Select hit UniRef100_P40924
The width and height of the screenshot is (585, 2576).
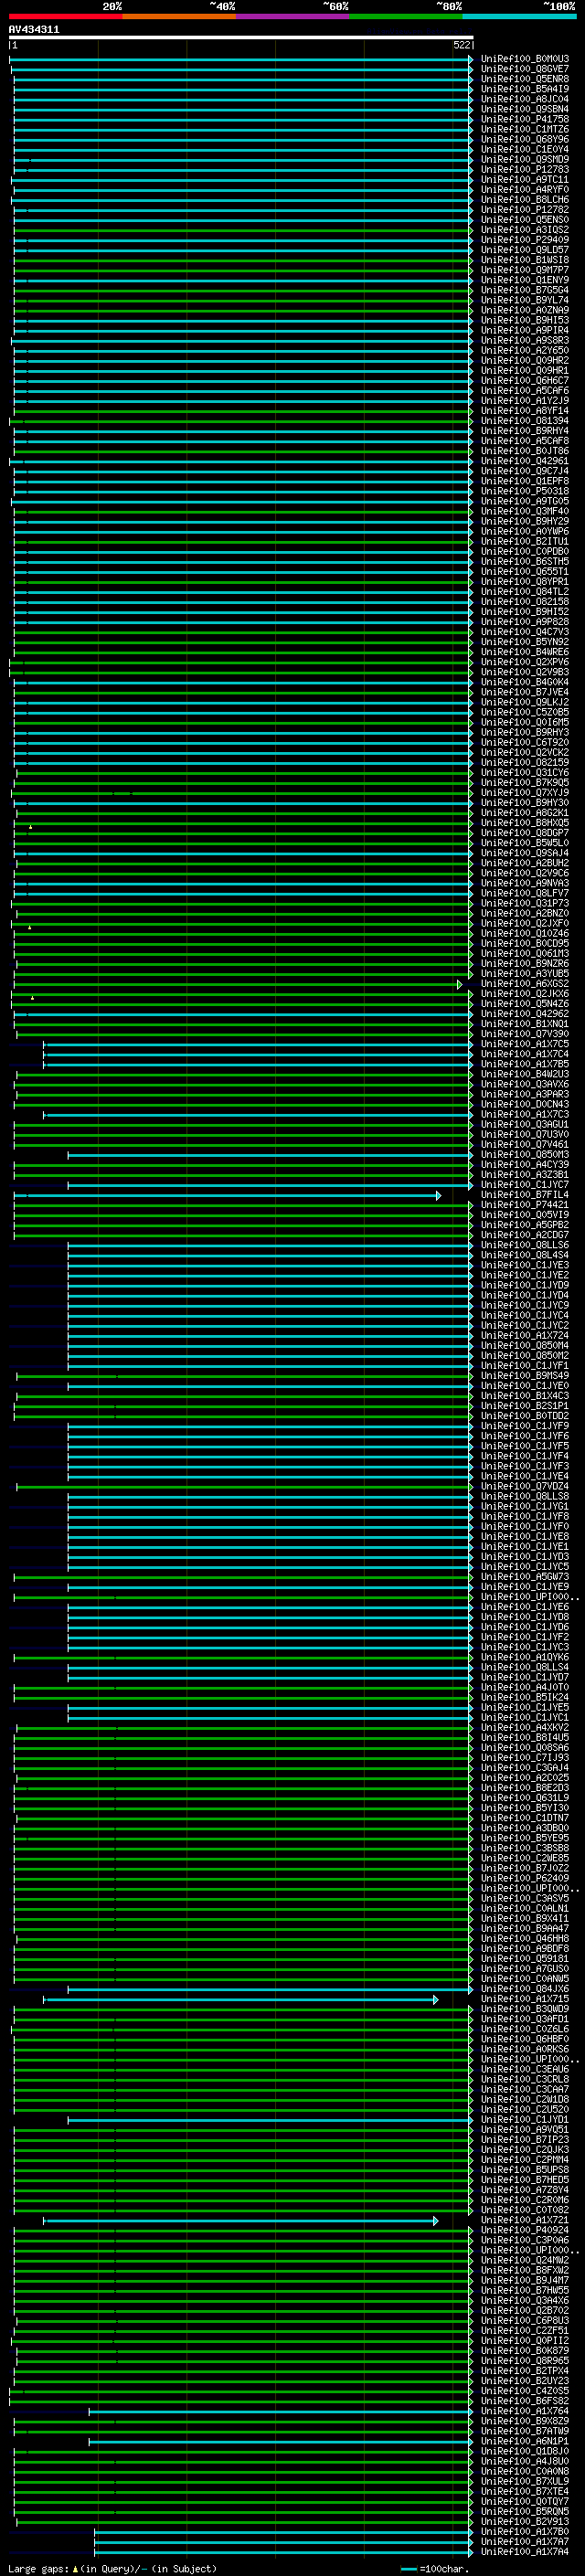click(x=524, y=2230)
